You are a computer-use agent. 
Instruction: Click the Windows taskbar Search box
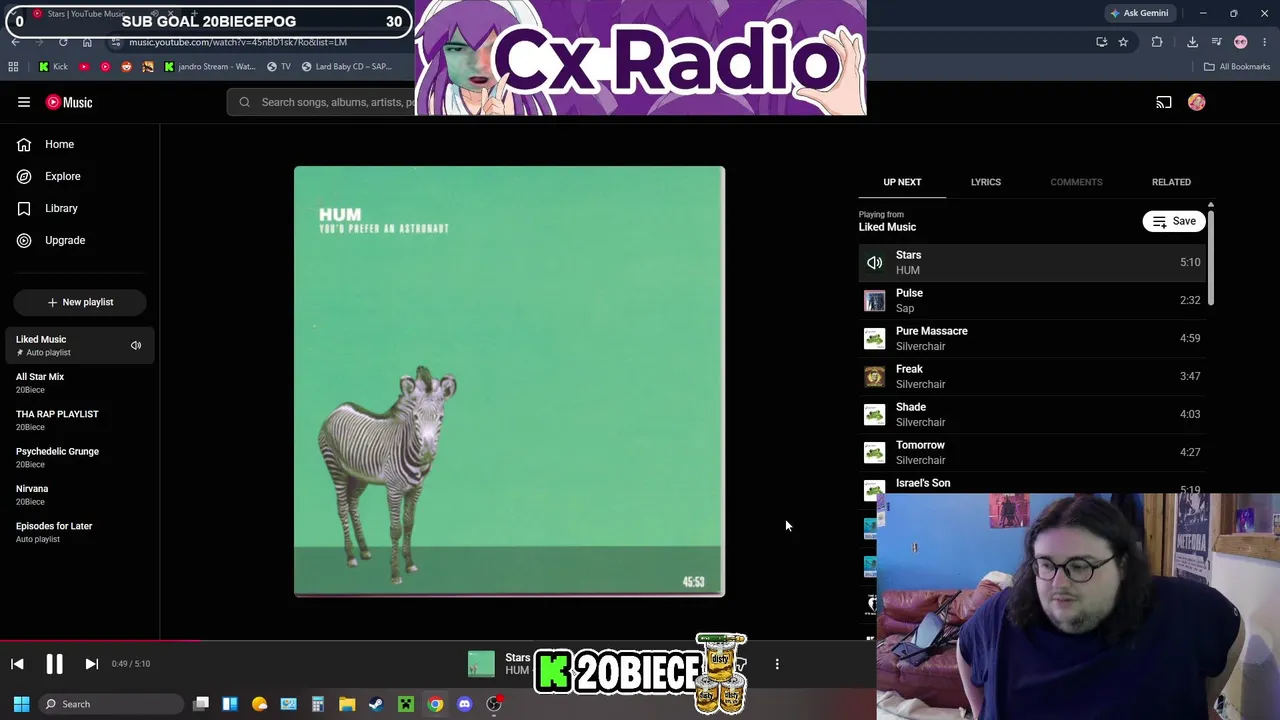tap(110, 704)
